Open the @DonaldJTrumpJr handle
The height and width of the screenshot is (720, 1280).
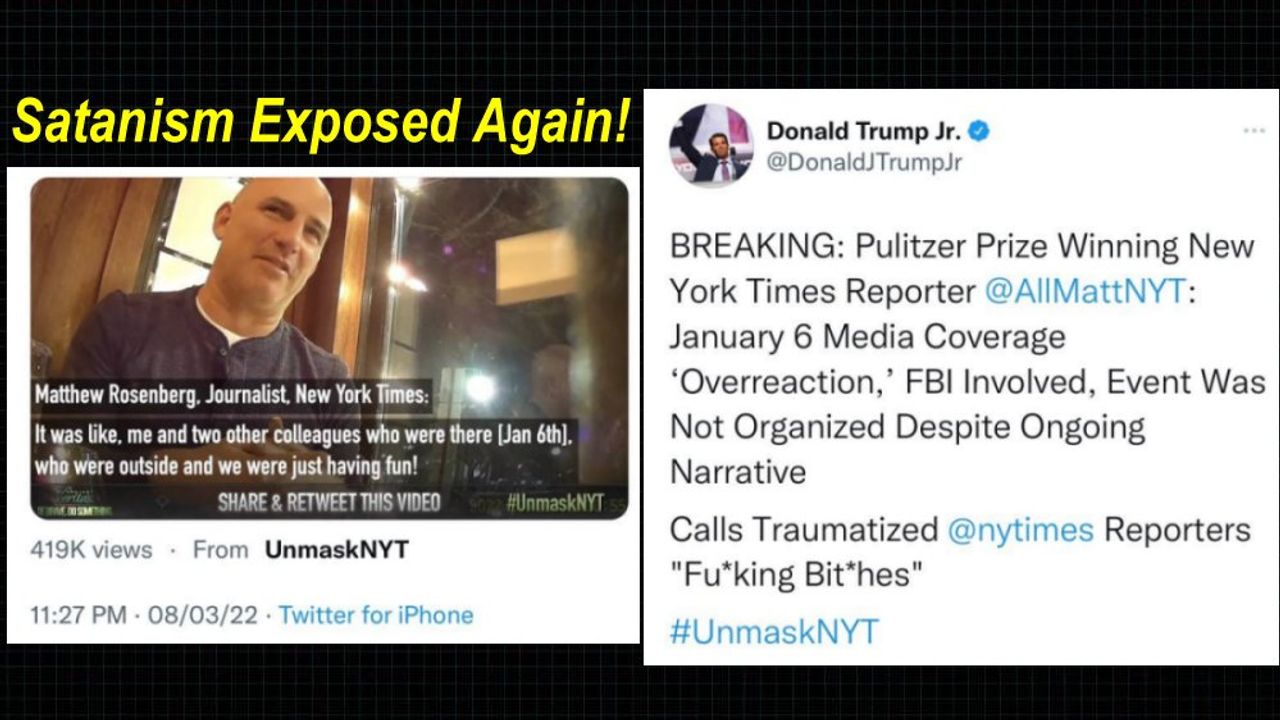pos(865,163)
